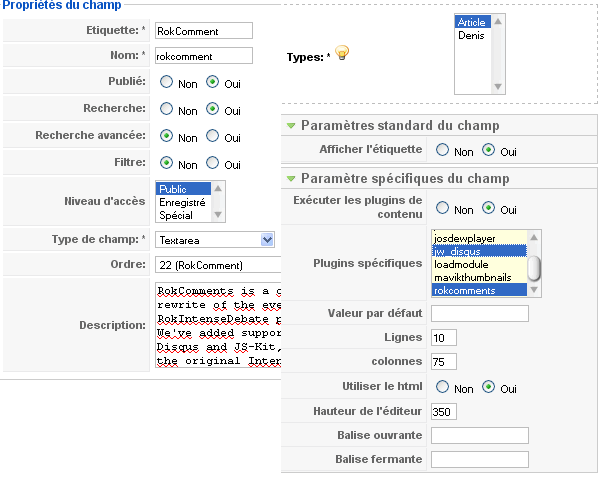Image resolution: width=600 pixels, height=480 pixels.
Task: Select rokcomments in Plugins spécifiques list
Action: click(x=479, y=291)
